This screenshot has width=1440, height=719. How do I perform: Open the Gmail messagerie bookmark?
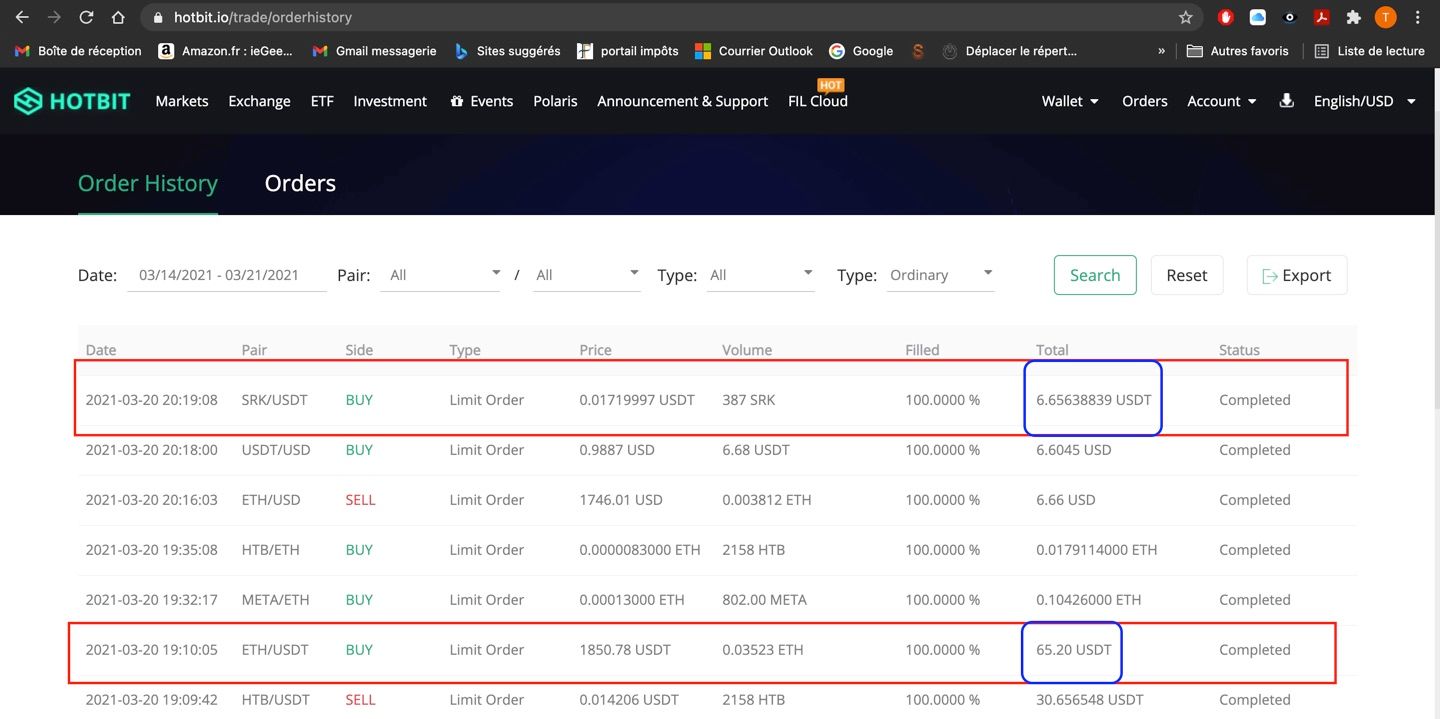375,51
